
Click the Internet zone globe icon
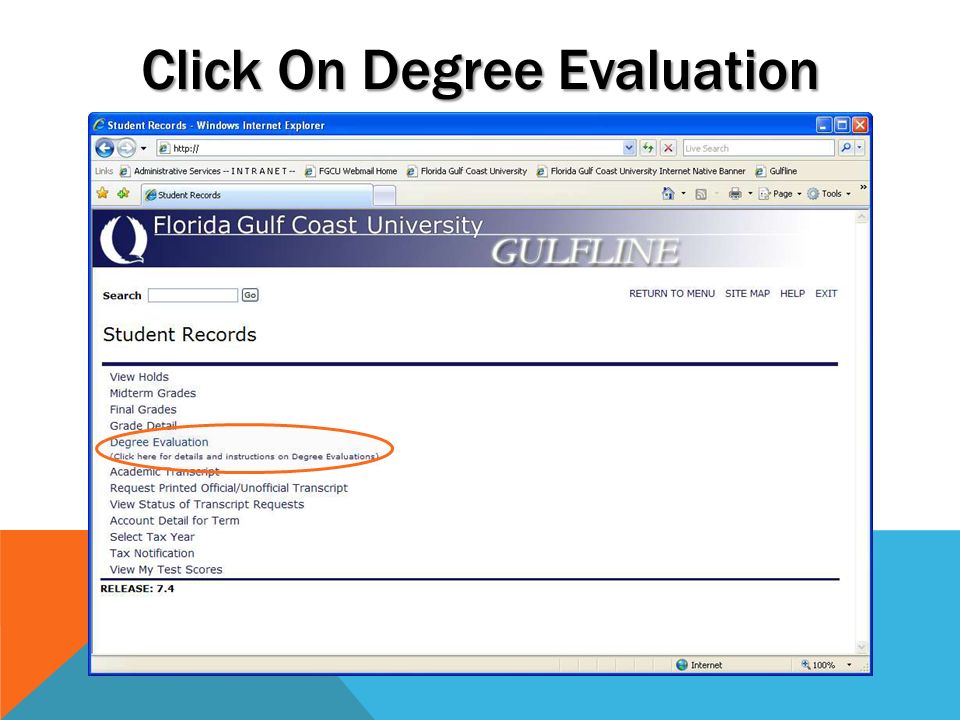[681, 665]
